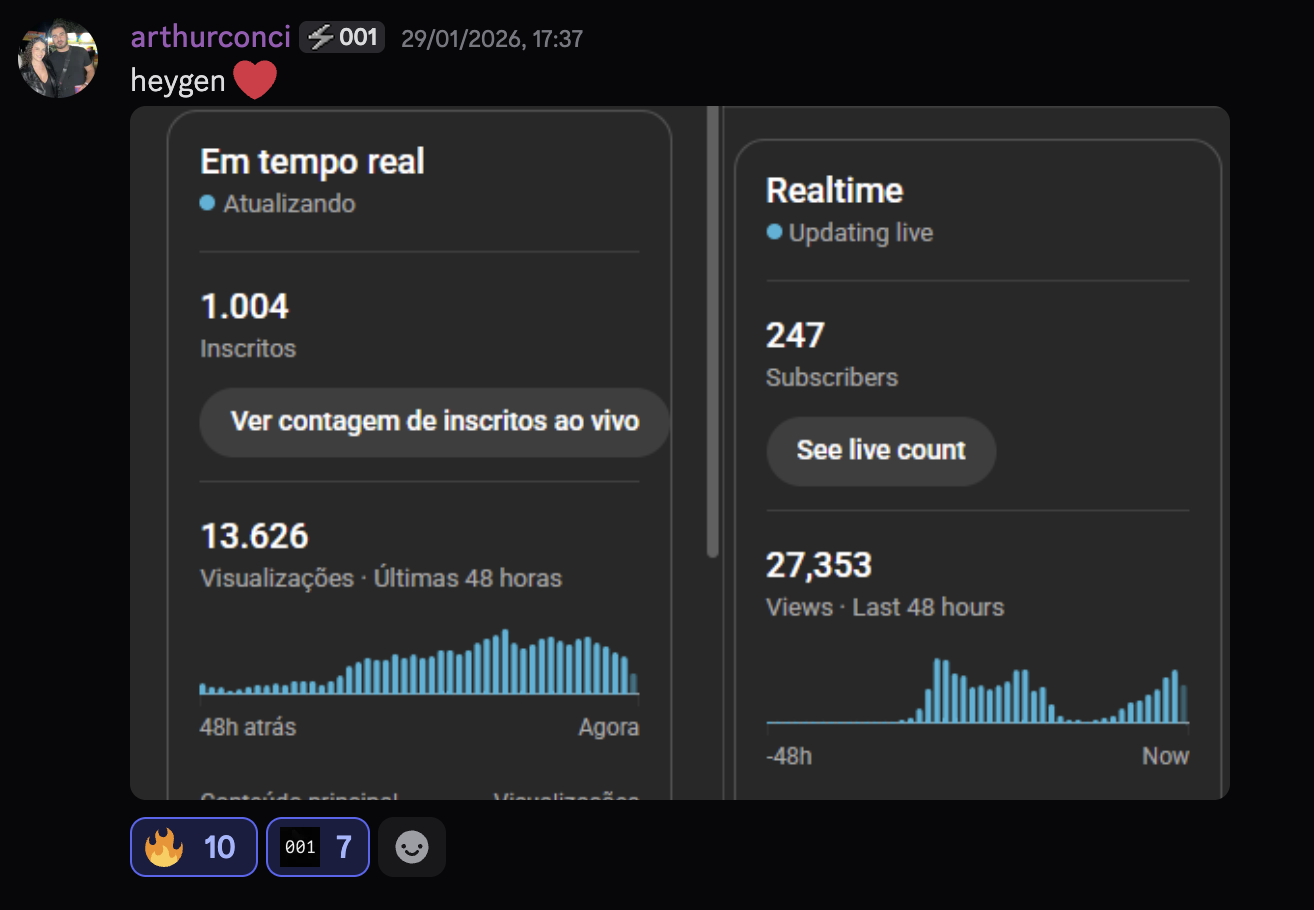This screenshot has width=1314, height=910.
Task: Click 'Ver contagem de inscritos ao vivo' button
Action: pyautogui.click(x=434, y=422)
